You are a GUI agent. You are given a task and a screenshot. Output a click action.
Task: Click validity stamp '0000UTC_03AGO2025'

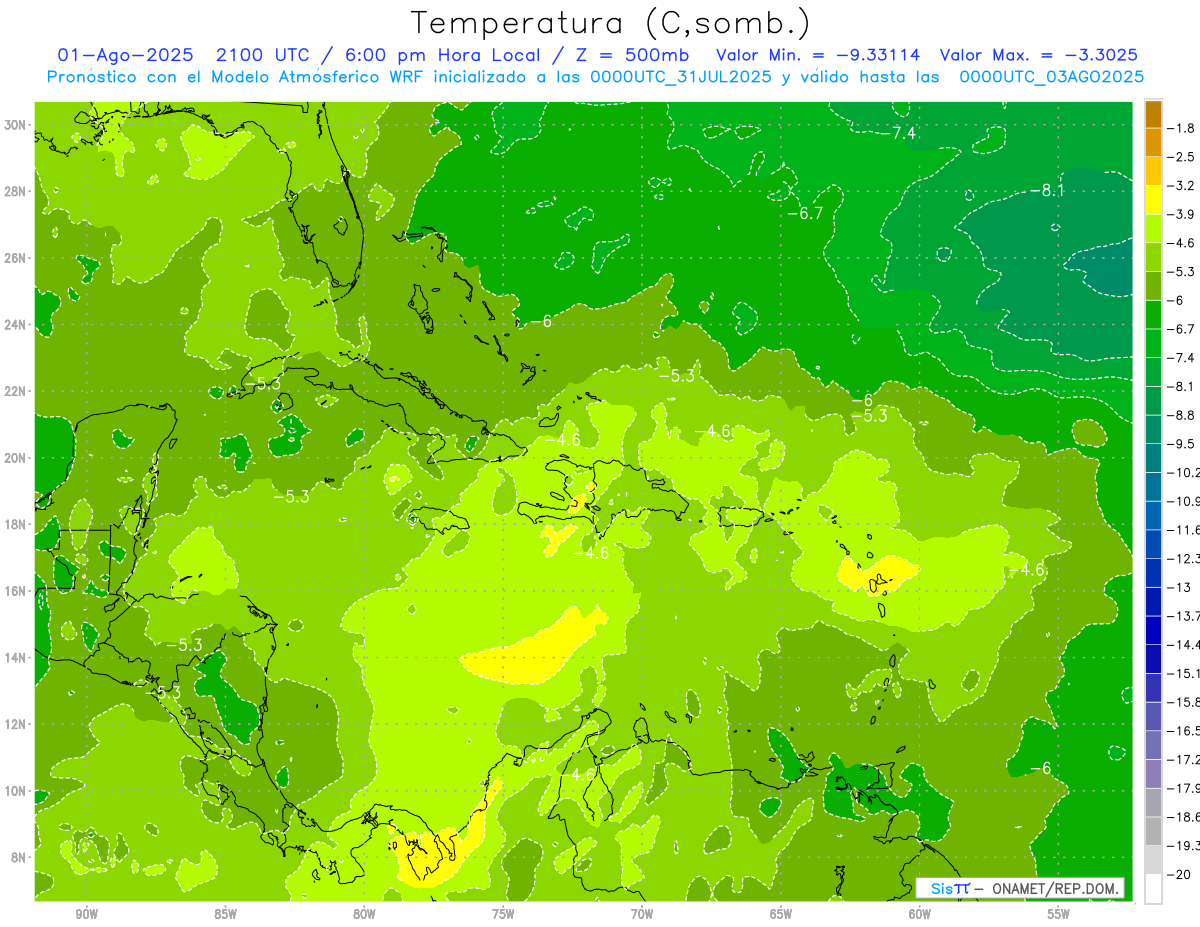pyautogui.click(x=1051, y=77)
